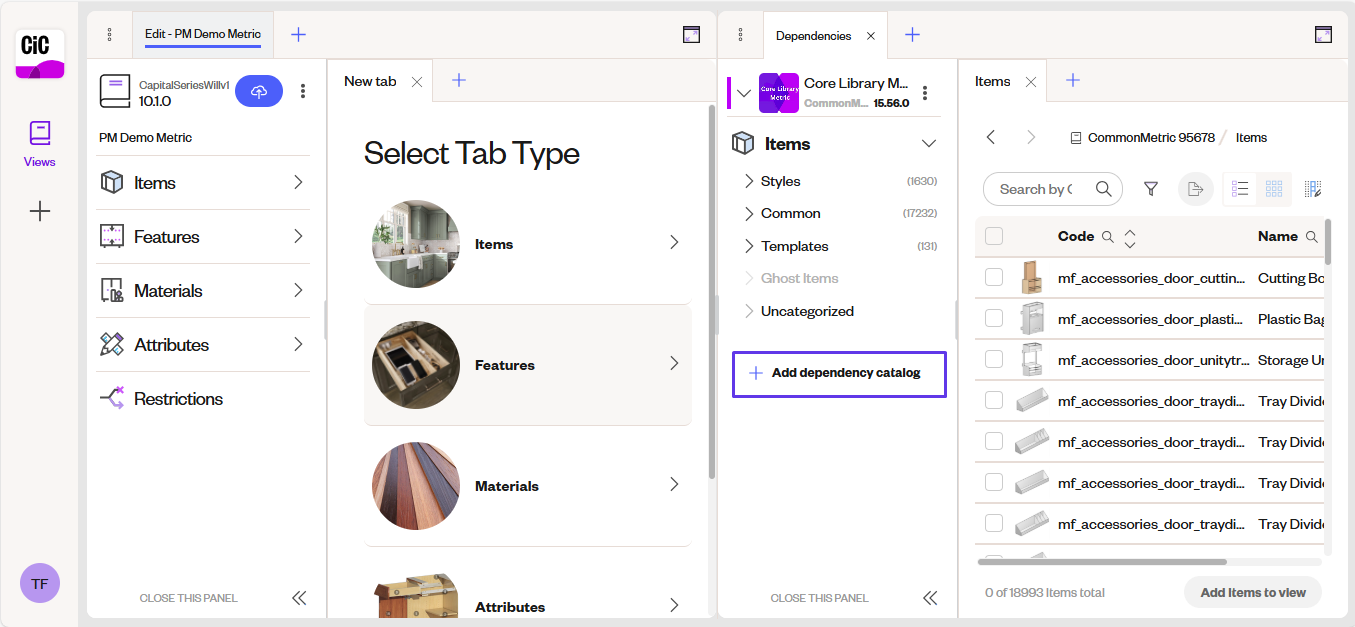Click the CiC app logo
Screen dimensions: 1355x627
(40, 54)
